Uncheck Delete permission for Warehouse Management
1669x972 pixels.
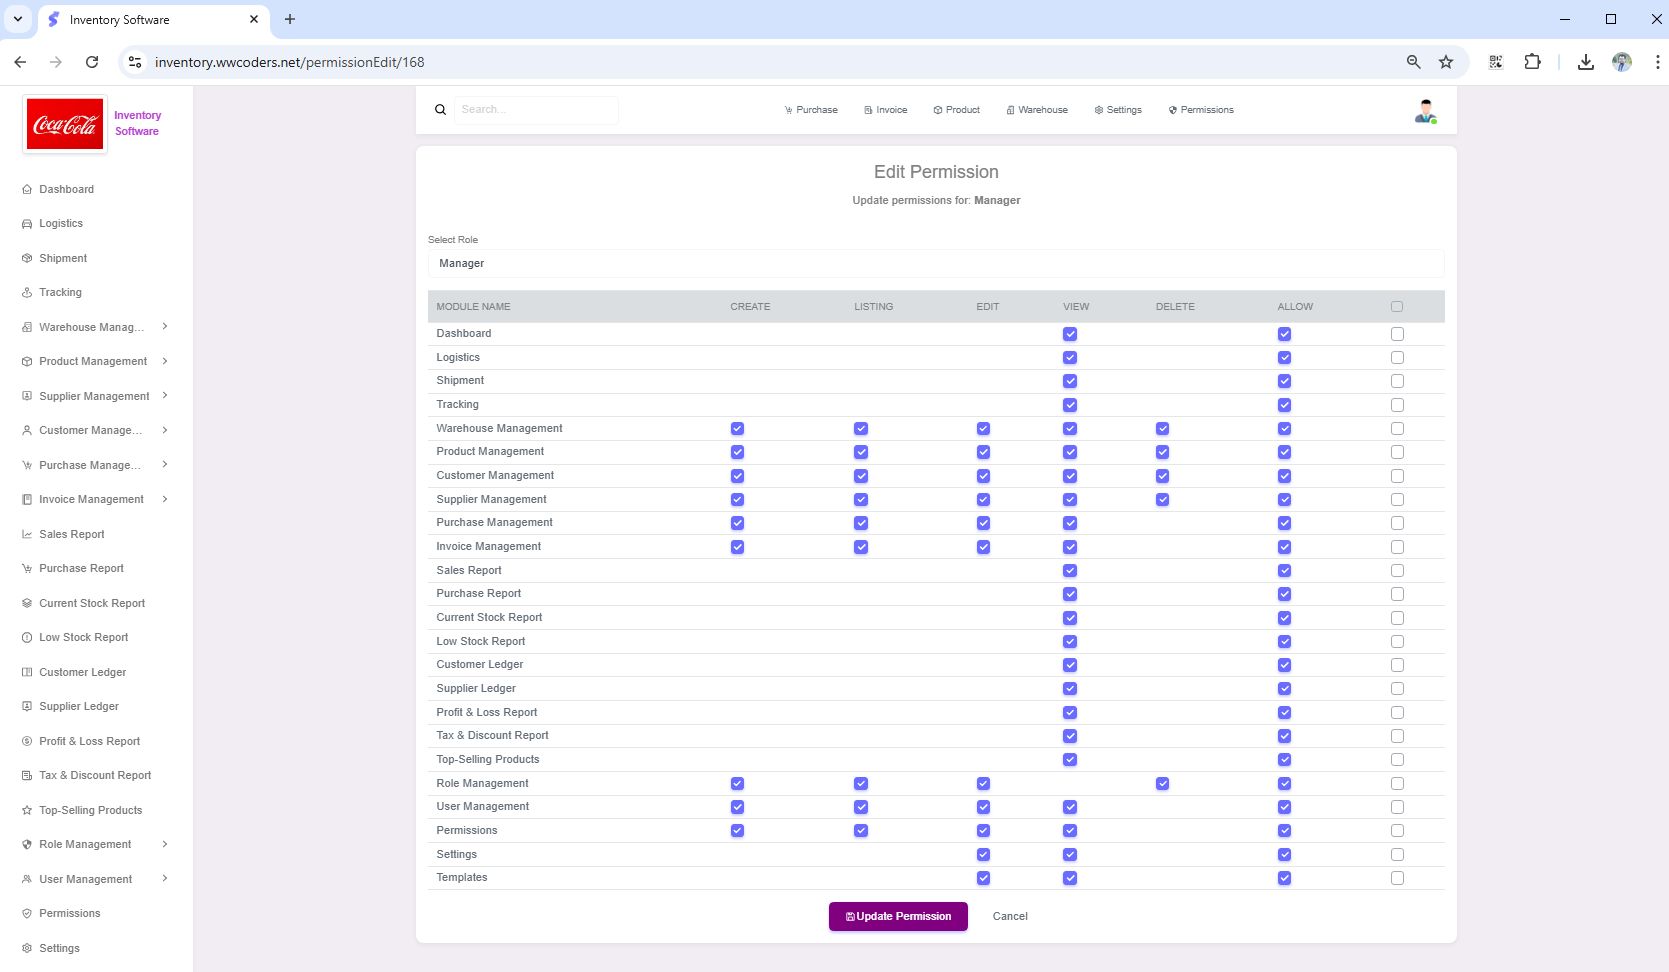(1162, 429)
